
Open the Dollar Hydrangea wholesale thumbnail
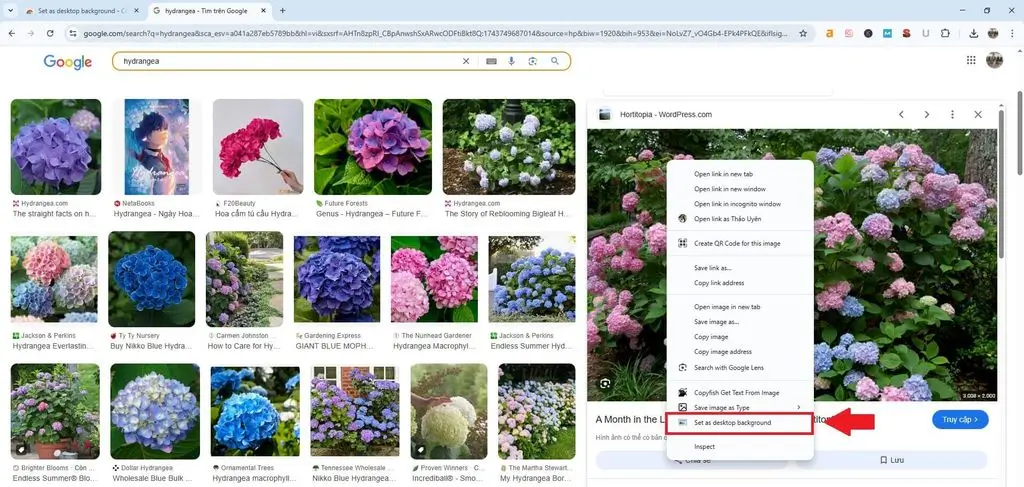point(155,411)
